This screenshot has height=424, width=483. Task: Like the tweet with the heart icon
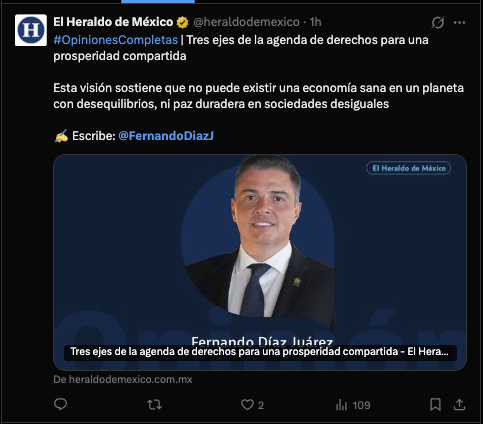[247, 405]
